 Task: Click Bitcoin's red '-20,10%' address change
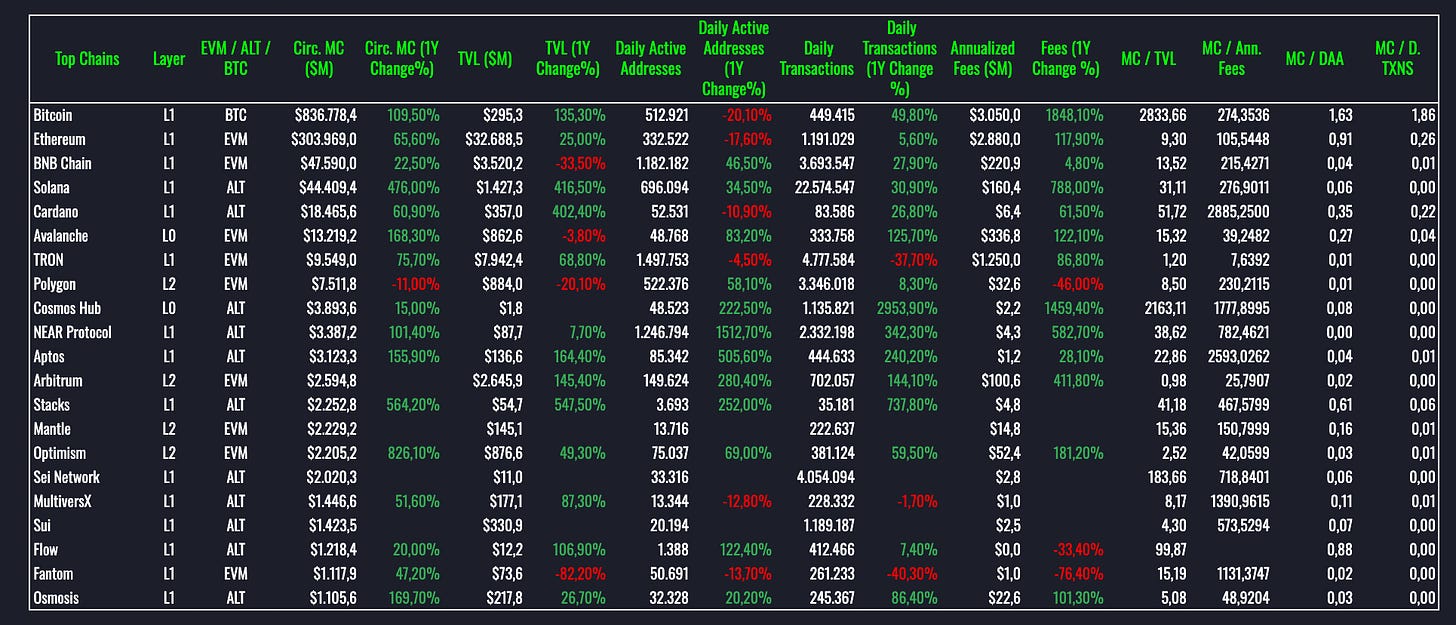746,116
